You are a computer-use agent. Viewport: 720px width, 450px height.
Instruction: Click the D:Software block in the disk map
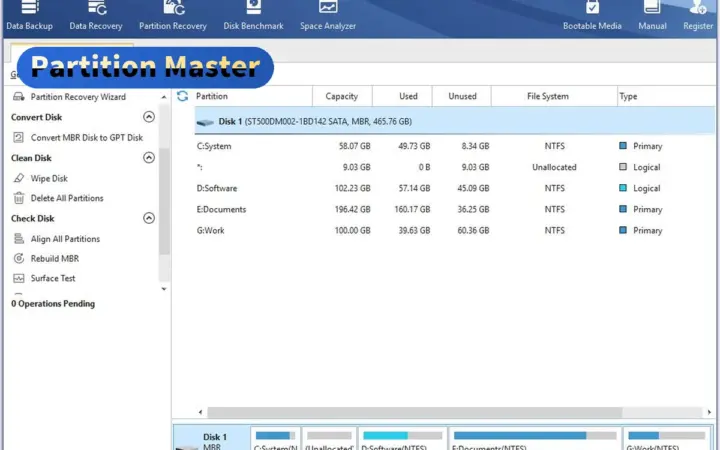pyautogui.click(x=402, y=439)
